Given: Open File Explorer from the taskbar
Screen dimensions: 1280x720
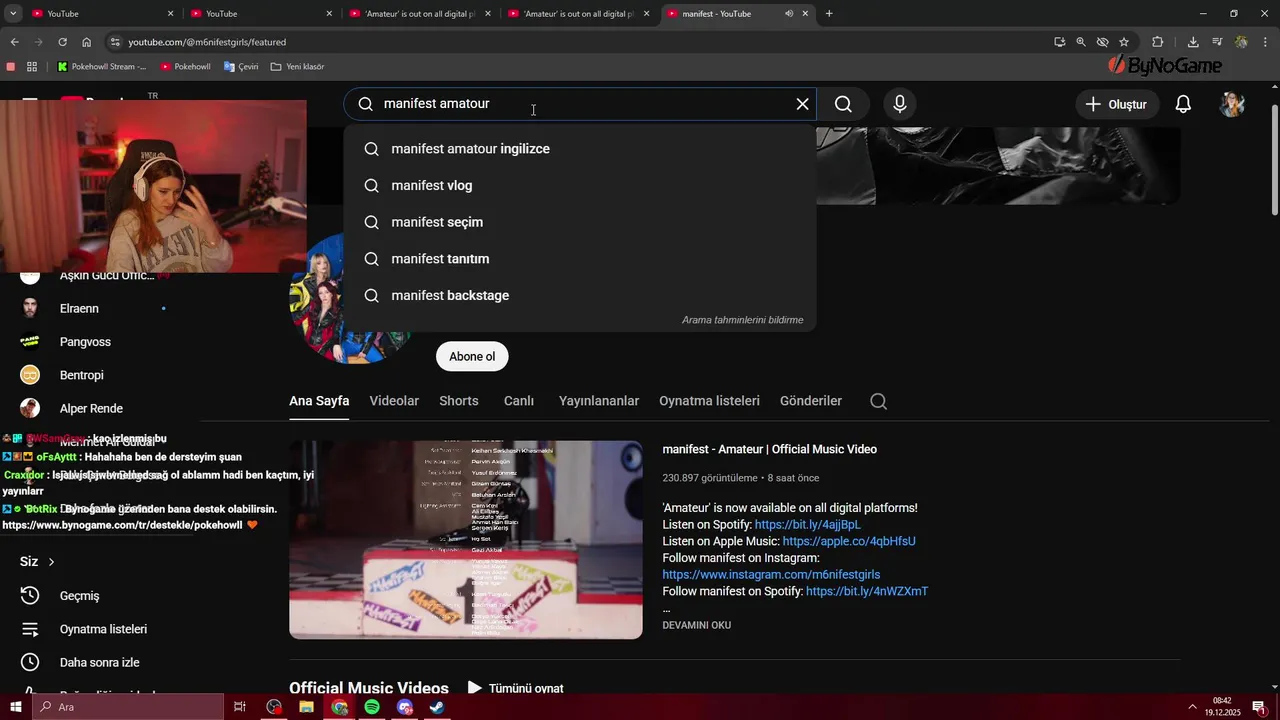Looking at the screenshot, I should (x=306, y=707).
